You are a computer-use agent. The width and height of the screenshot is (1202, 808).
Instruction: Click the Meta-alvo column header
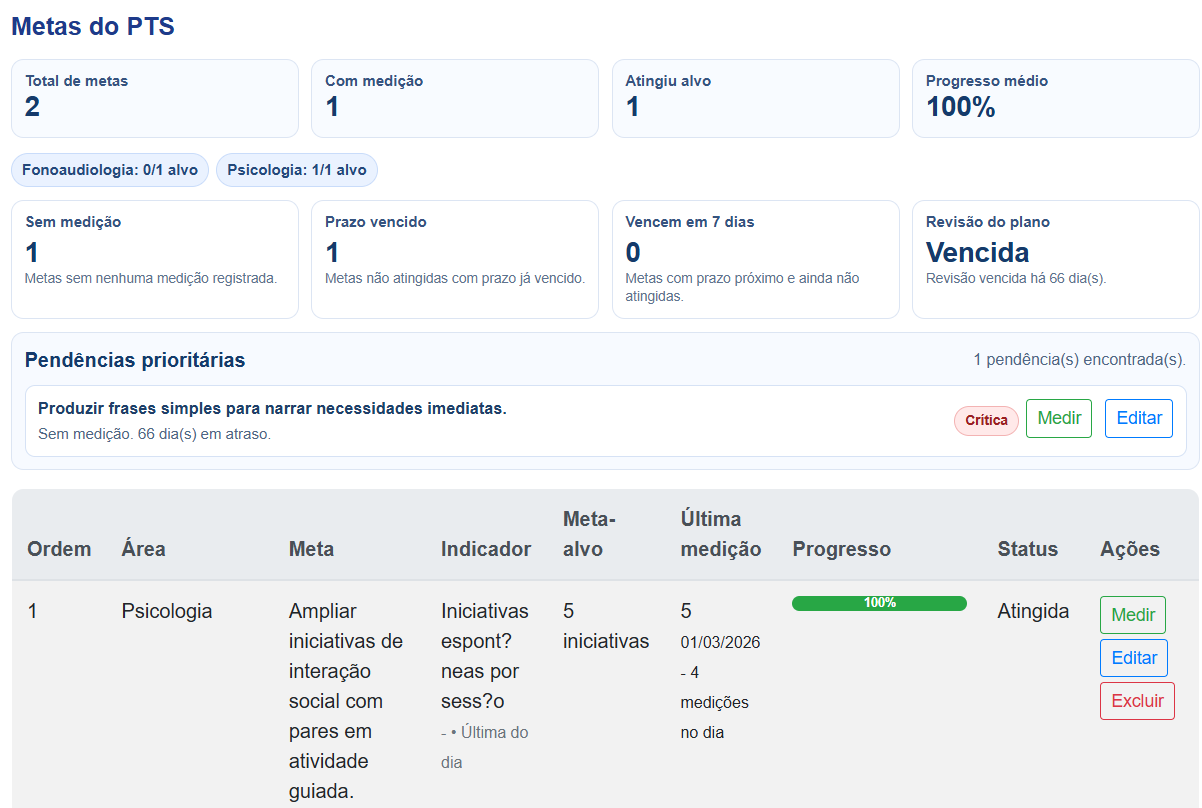coord(590,534)
